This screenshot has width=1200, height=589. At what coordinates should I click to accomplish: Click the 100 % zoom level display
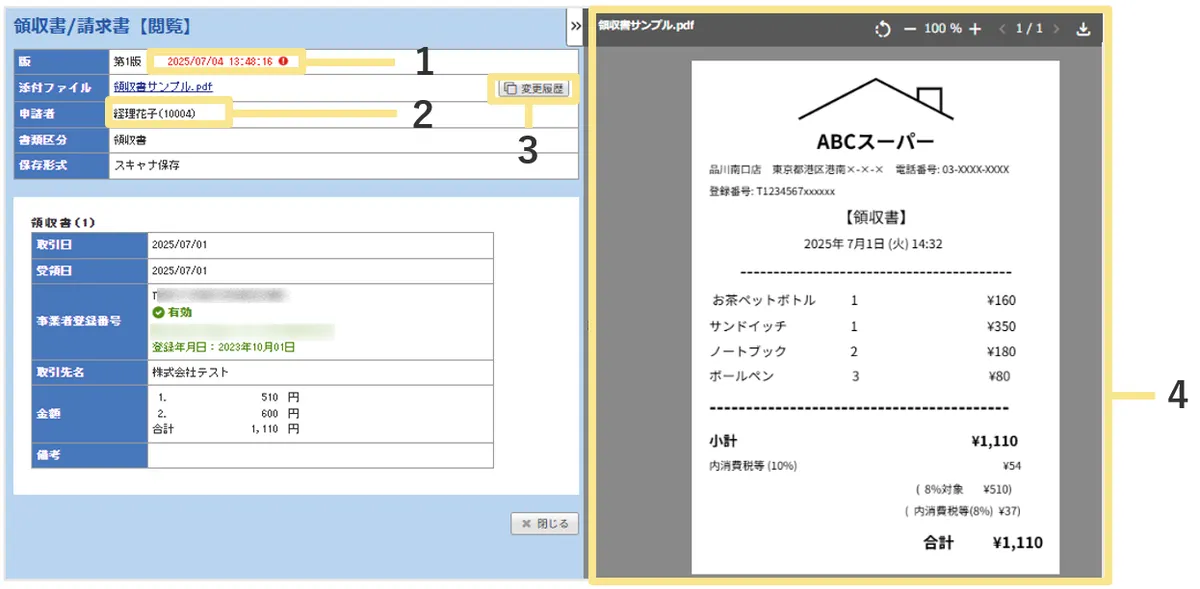942,29
